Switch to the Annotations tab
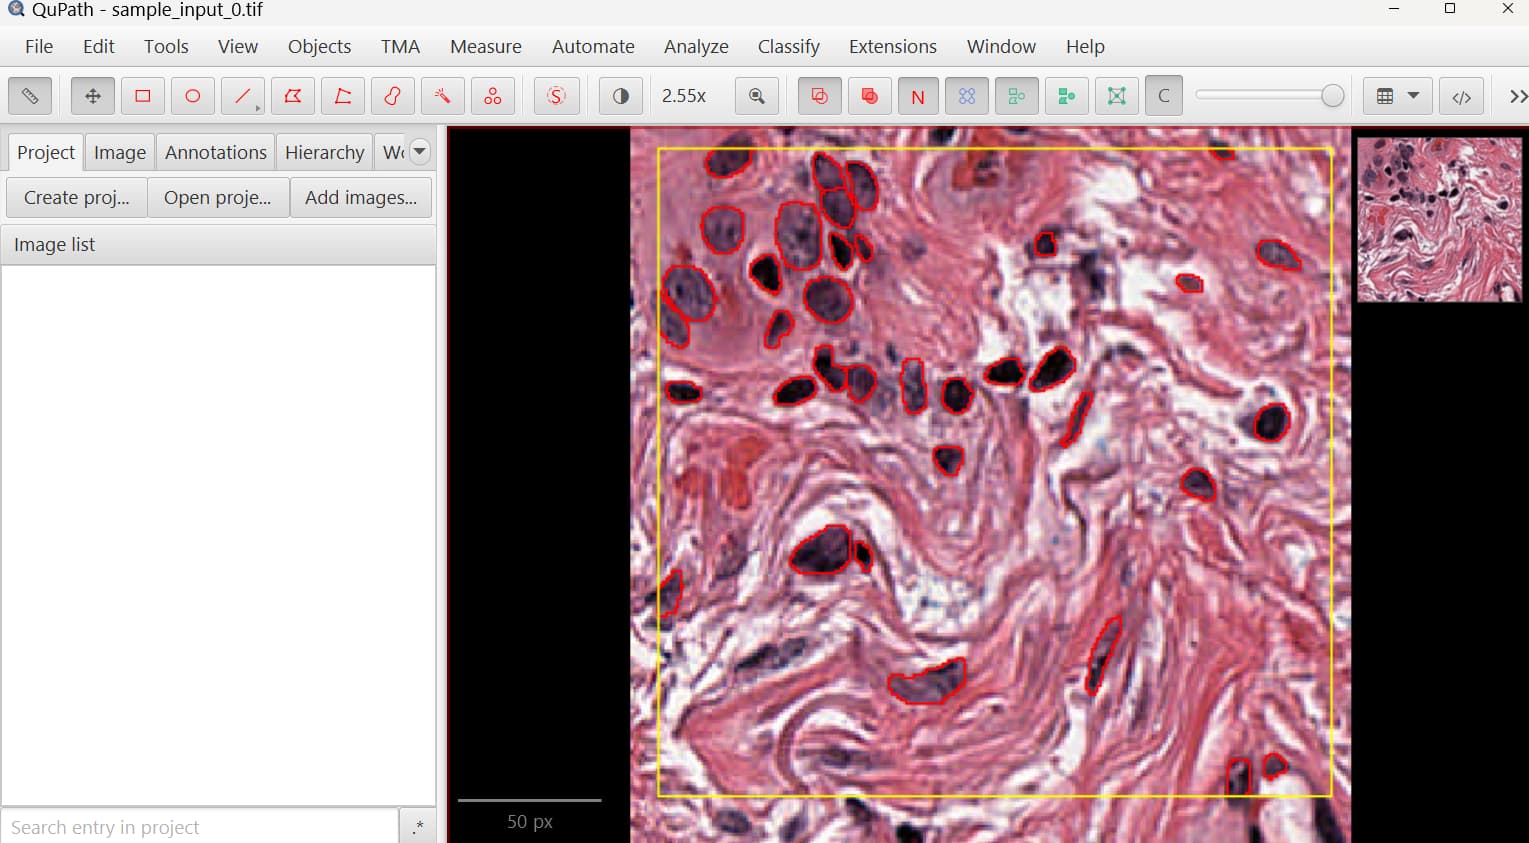This screenshot has height=843, width=1529. 215,152
